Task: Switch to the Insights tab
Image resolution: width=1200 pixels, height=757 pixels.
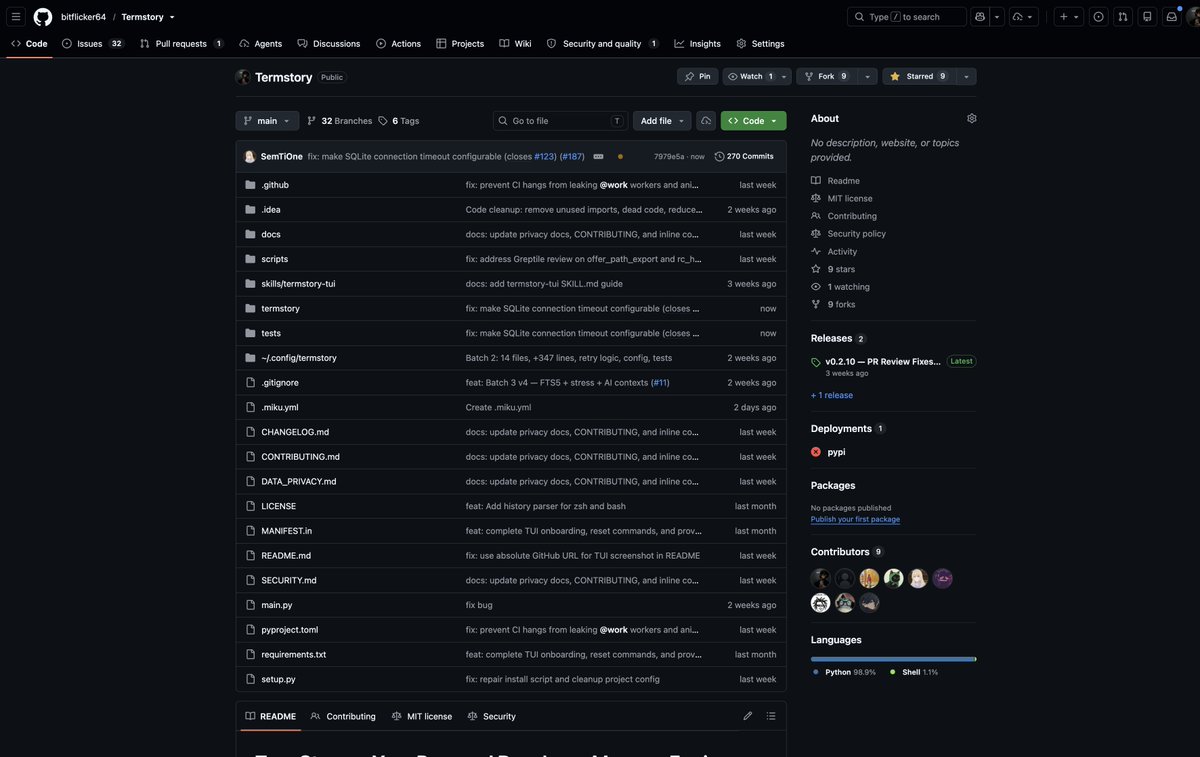Action: pos(697,44)
